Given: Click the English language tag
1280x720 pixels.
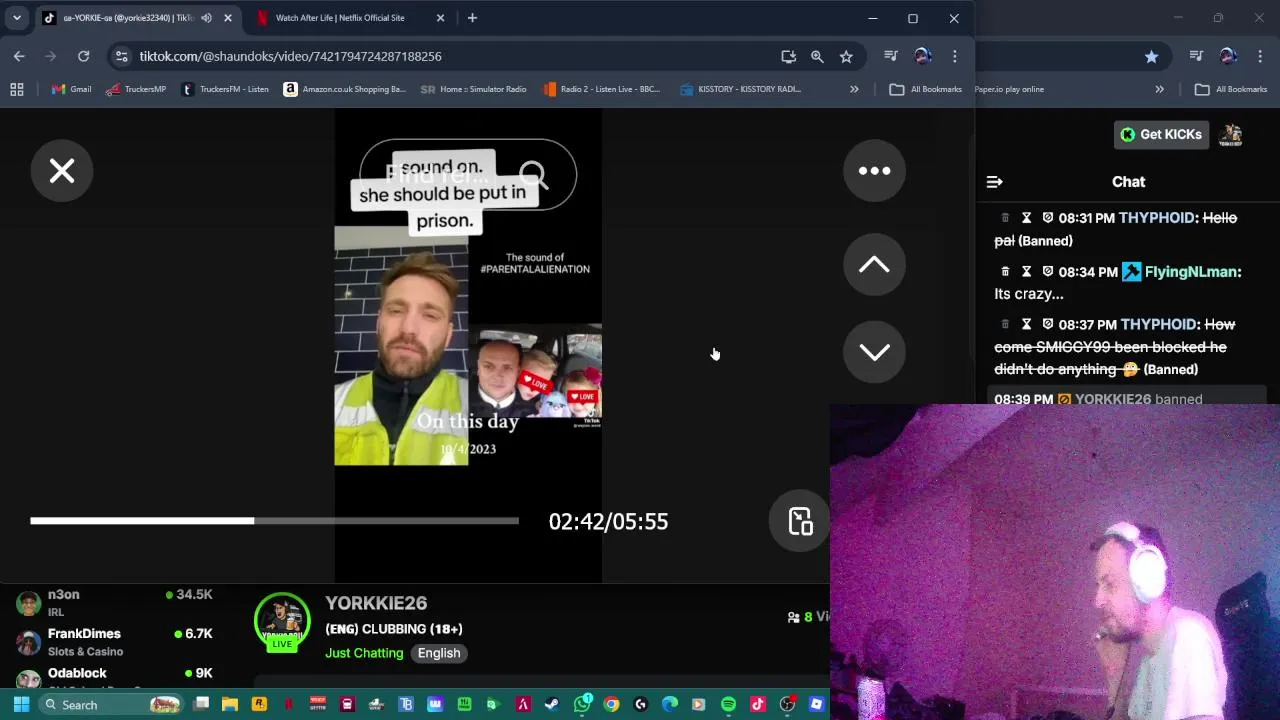Looking at the screenshot, I should coord(439,653).
